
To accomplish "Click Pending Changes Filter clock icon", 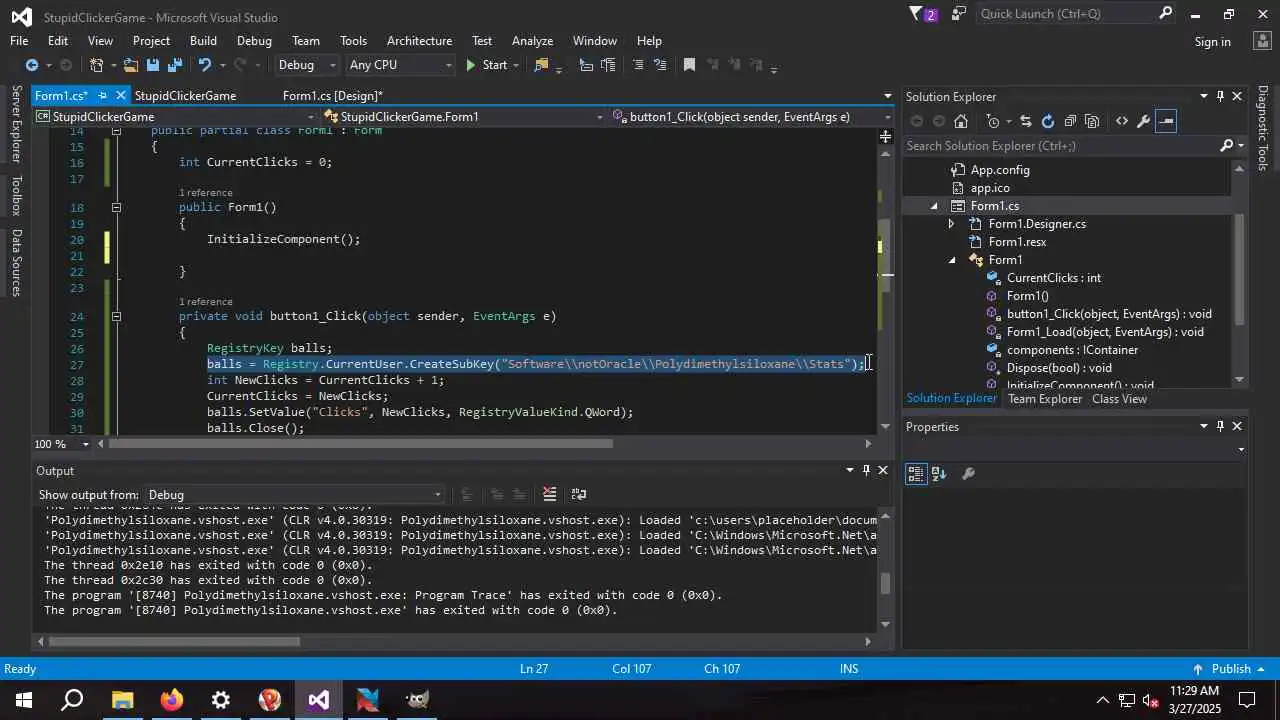I will 993,121.
